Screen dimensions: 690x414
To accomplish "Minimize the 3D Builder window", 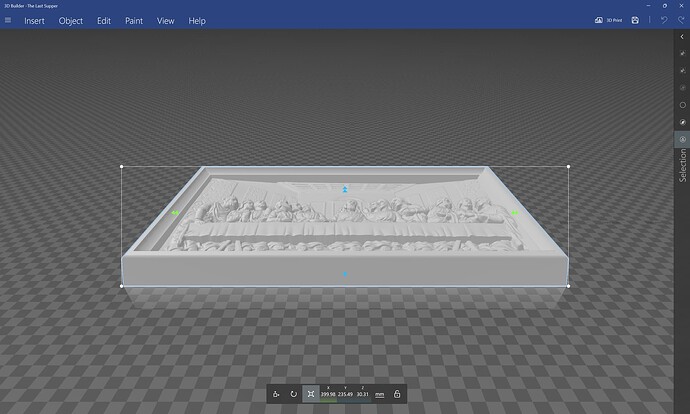I will [648, 6].
